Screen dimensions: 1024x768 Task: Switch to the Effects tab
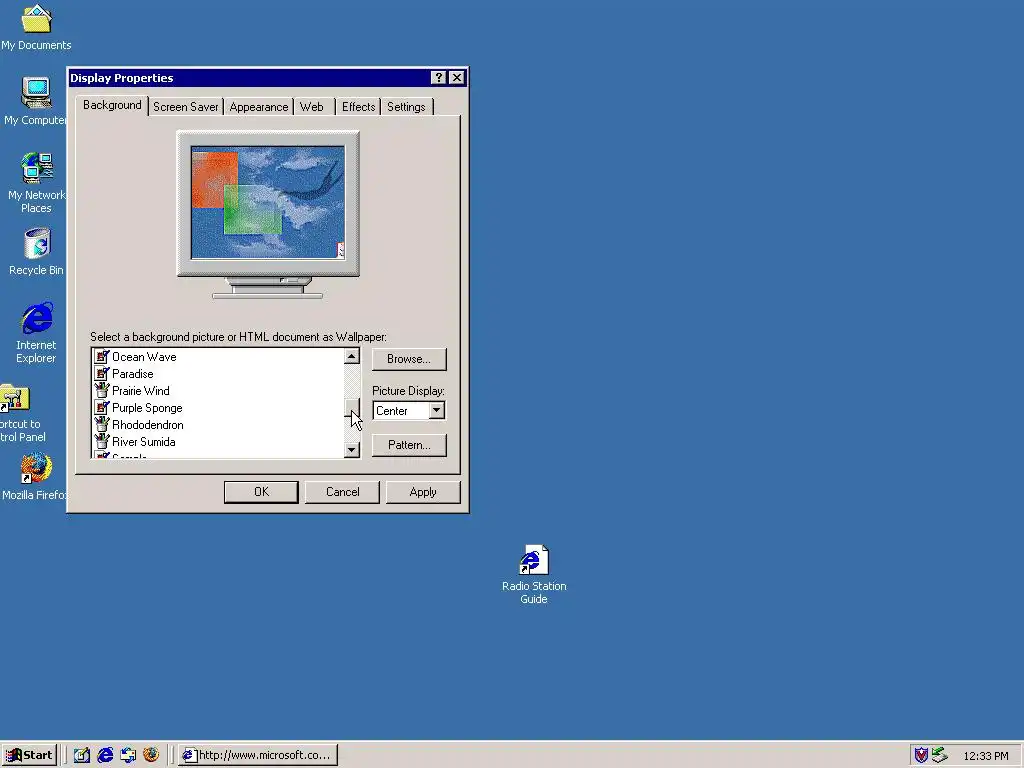(x=359, y=107)
